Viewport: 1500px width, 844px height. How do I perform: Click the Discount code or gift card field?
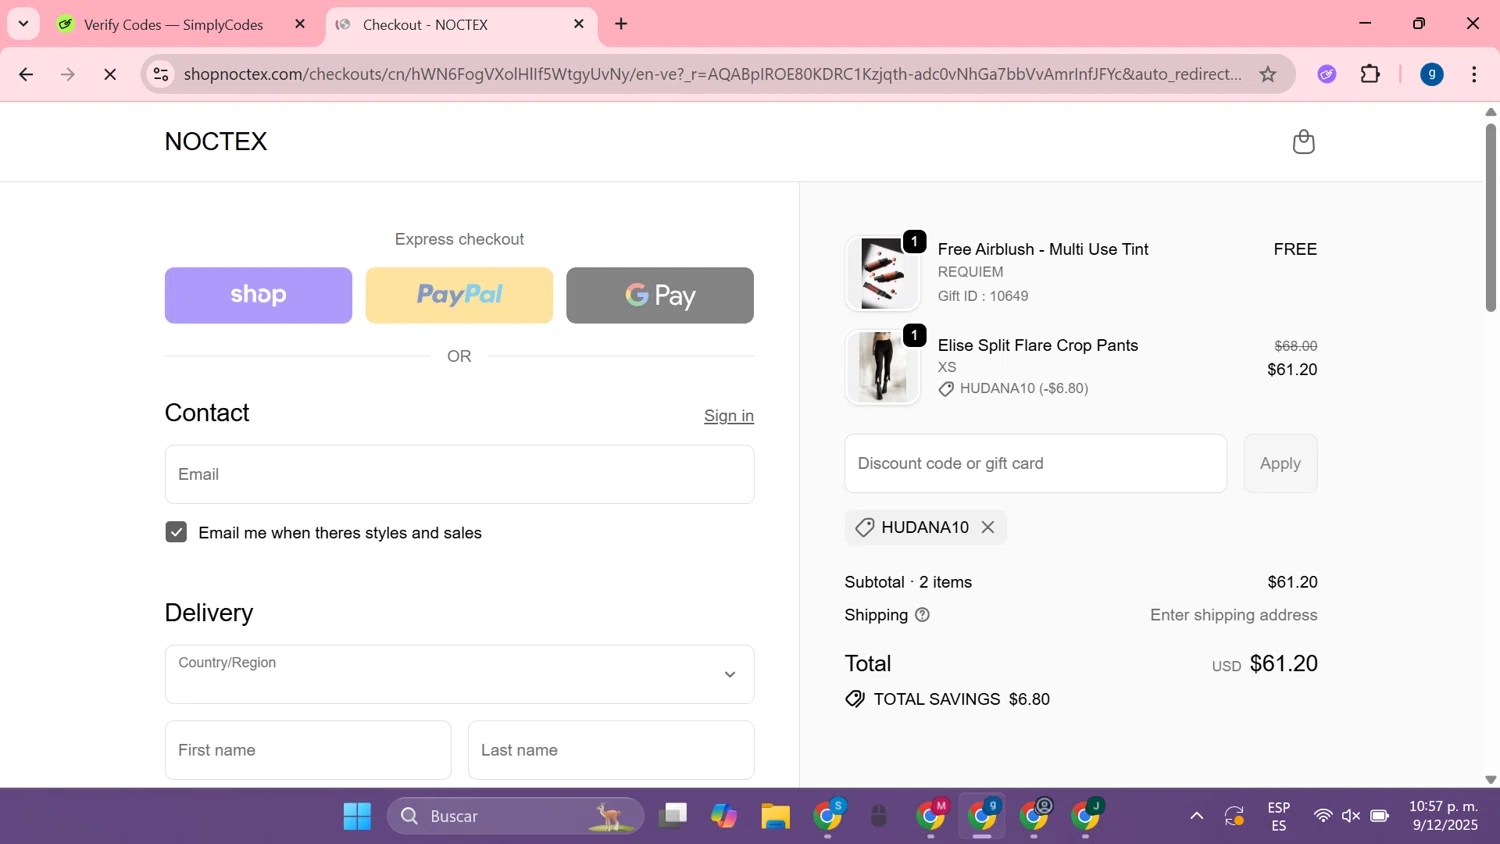pyautogui.click(x=1035, y=463)
